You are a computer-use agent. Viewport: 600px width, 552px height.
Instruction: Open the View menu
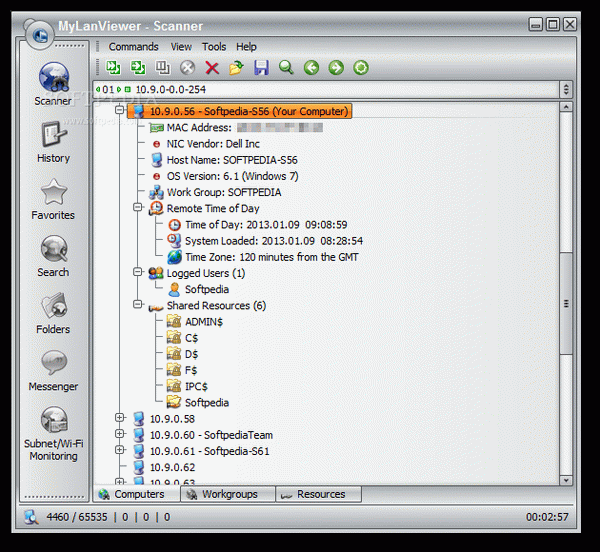click(x=181, y=47)
